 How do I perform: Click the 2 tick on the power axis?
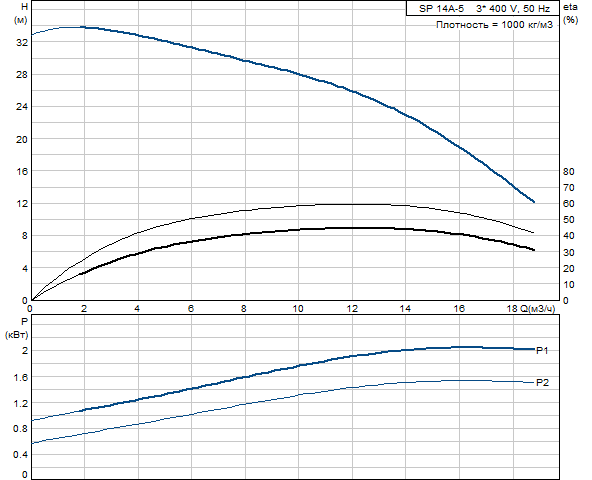(25, 351)
